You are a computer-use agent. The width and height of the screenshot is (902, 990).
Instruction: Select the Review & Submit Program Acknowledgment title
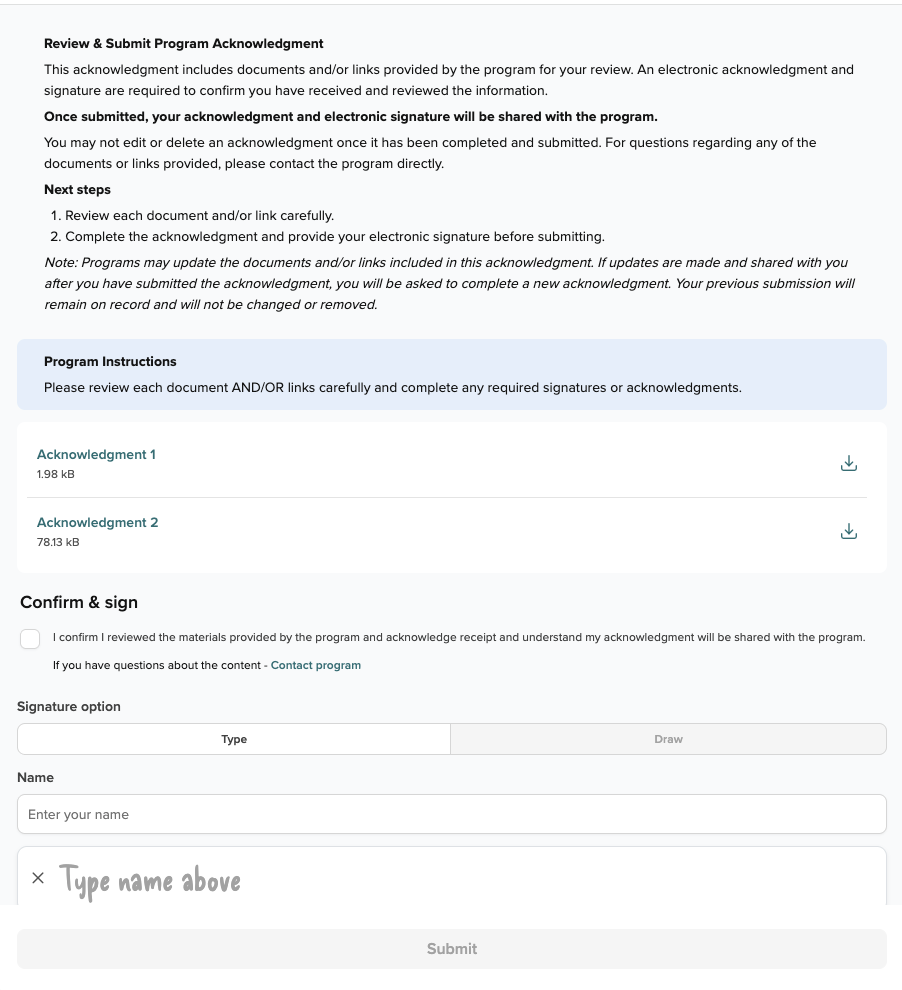(184, 44)
